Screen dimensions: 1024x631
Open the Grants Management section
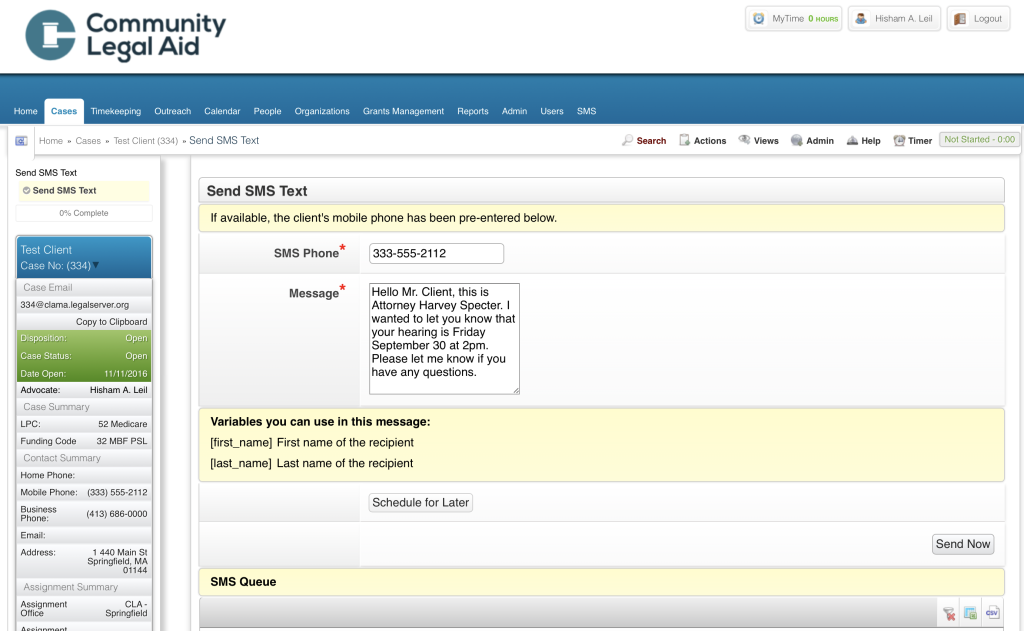click(x=403, y=111)
